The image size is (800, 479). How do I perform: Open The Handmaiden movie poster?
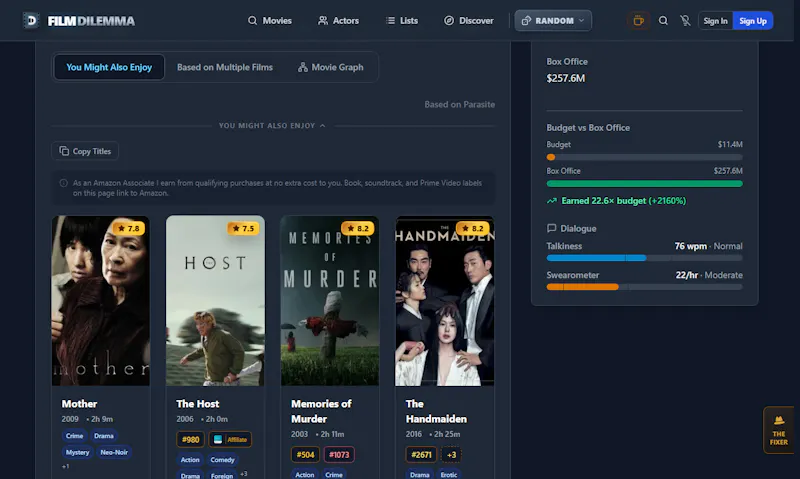445,300
